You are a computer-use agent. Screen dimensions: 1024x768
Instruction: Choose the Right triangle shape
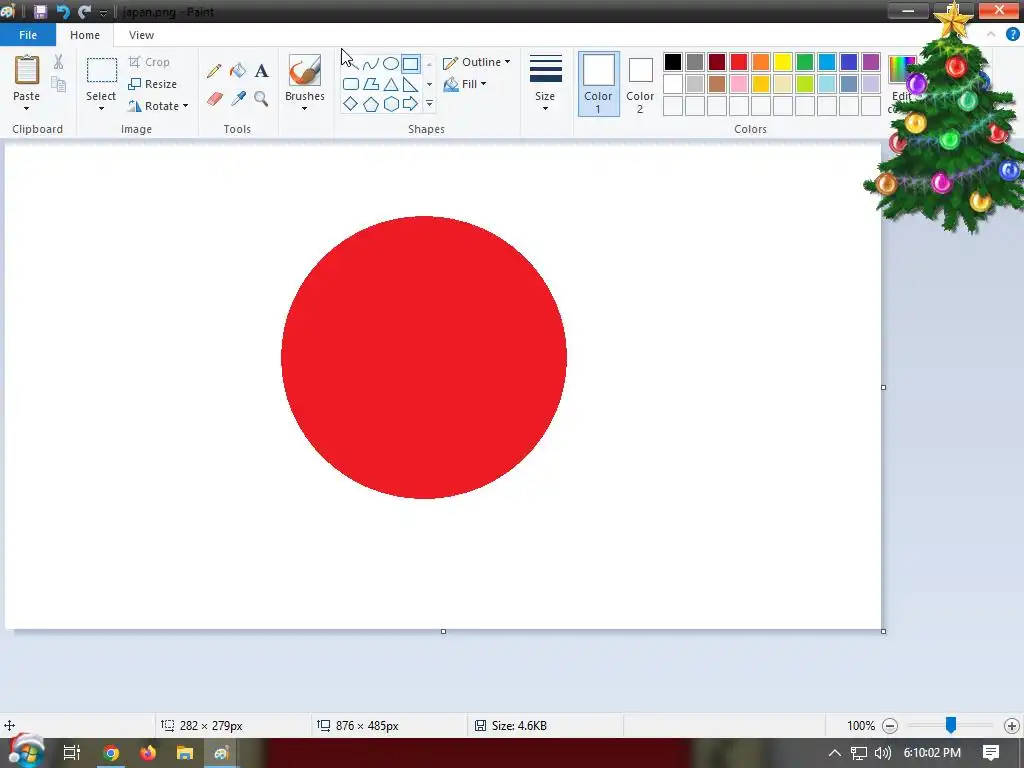(x=410, y=84)
